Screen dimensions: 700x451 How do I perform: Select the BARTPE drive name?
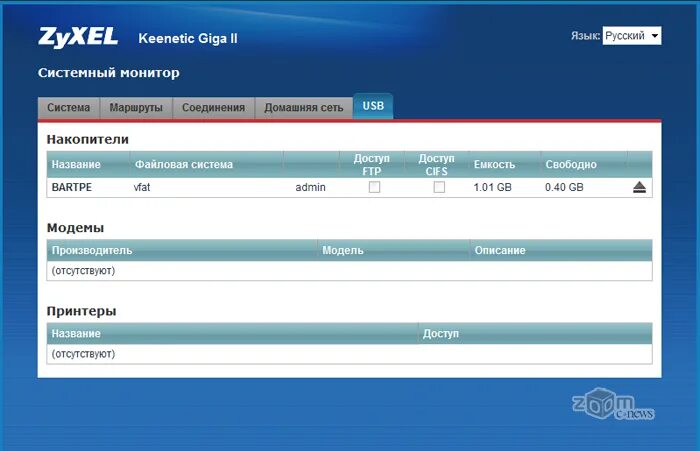click(x=72, y=187)
